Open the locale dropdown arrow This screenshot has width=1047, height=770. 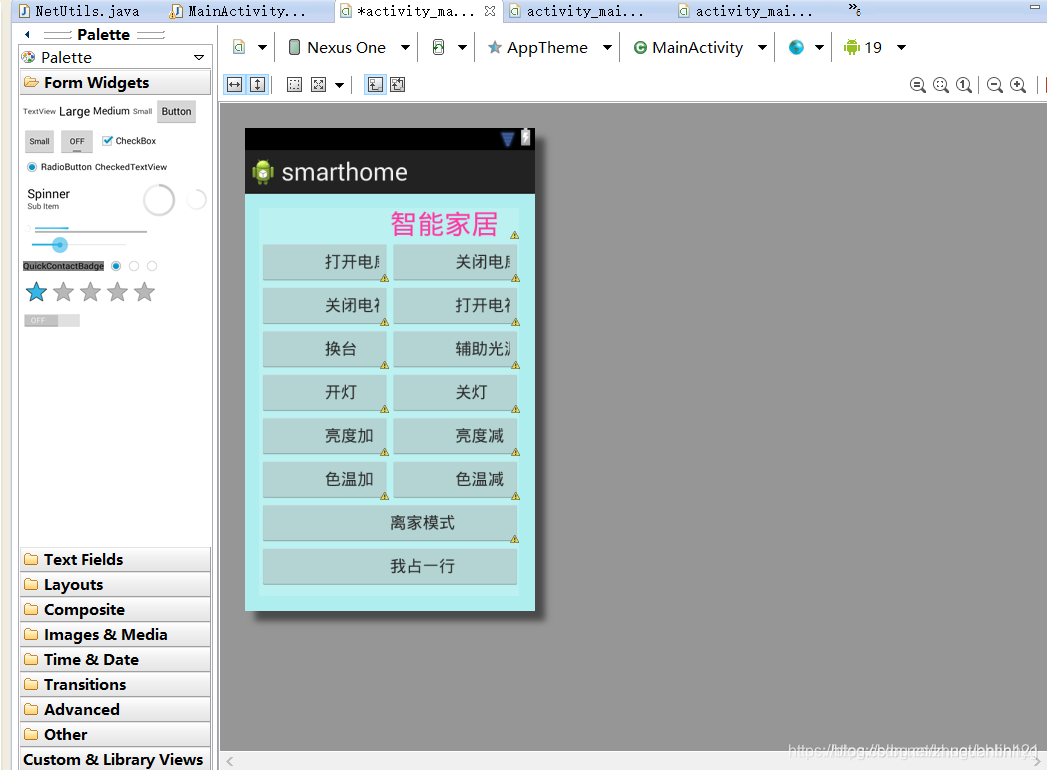pos(819,47)
